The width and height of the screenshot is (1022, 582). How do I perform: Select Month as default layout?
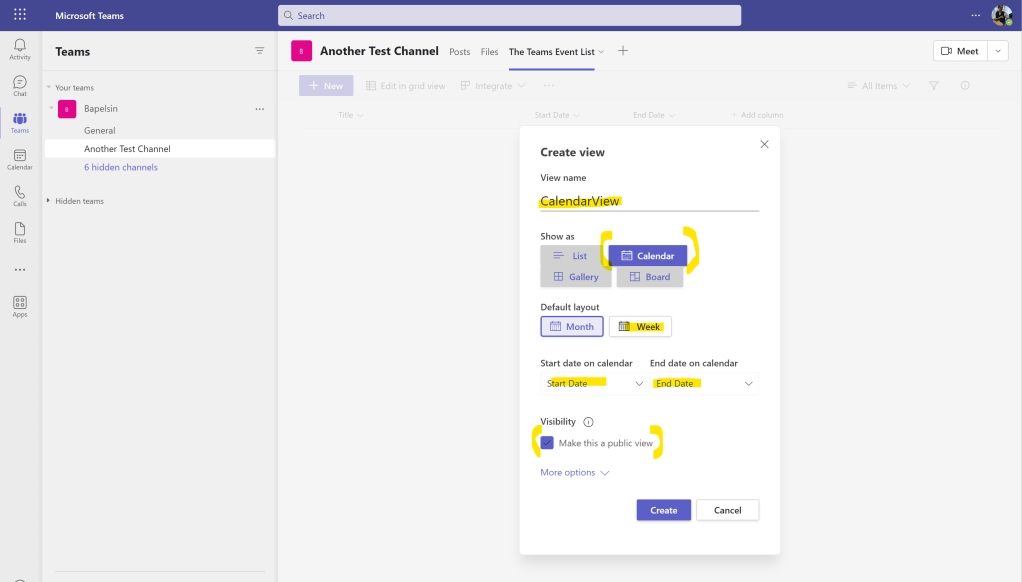point(572,327)
